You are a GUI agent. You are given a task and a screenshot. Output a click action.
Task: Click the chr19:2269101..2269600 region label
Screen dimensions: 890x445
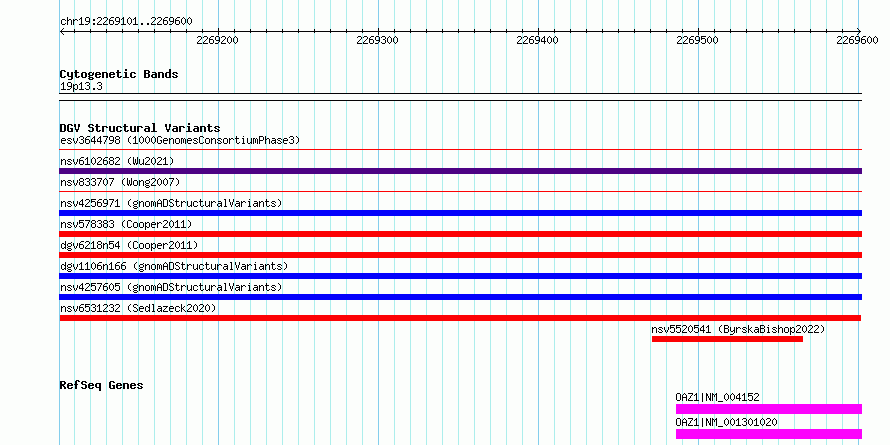(x=126, y=21)
